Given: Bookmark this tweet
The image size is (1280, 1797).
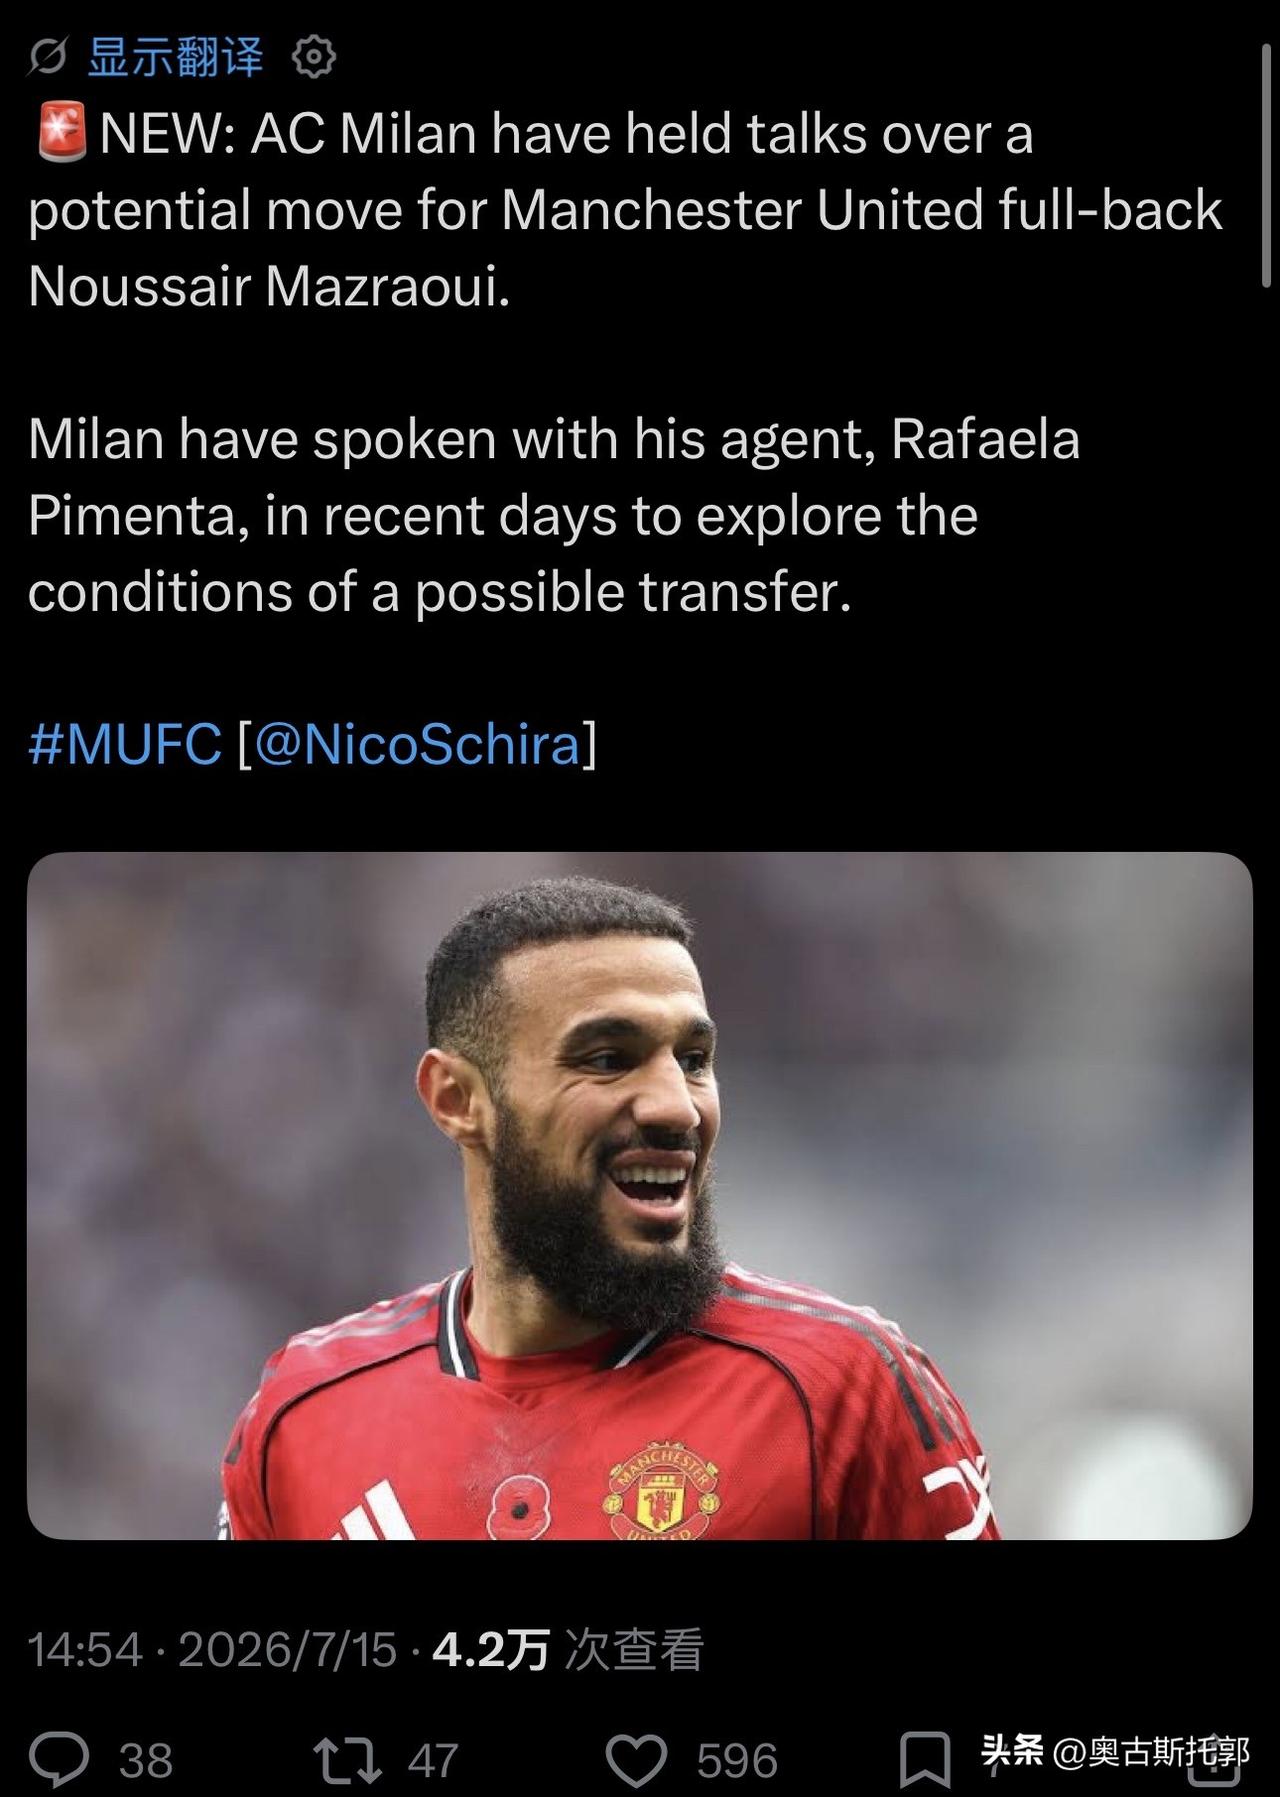Looking at the screenshot, I should 925,1760.
